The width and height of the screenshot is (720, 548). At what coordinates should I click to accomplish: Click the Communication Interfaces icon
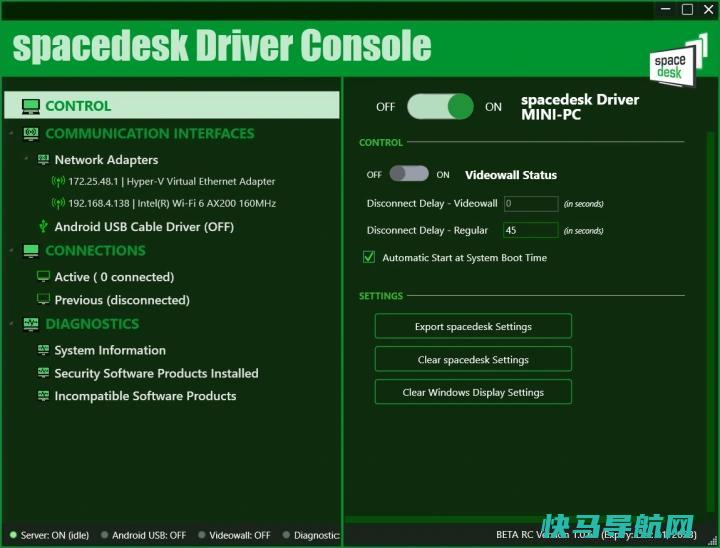tap(31, 134)
